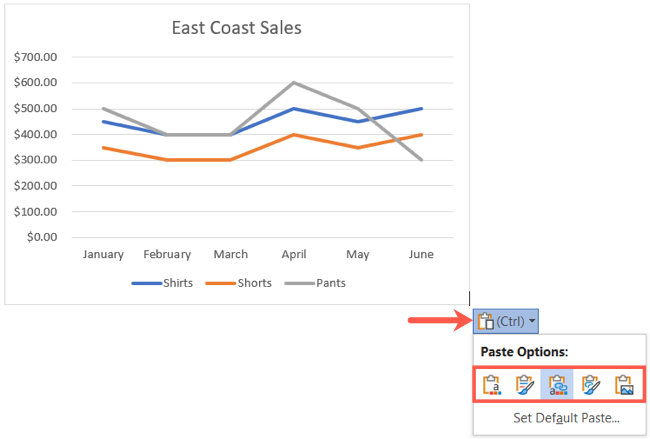Paste the chart as a Picture
Screen dimensions: 650x439
pos(624,385)
